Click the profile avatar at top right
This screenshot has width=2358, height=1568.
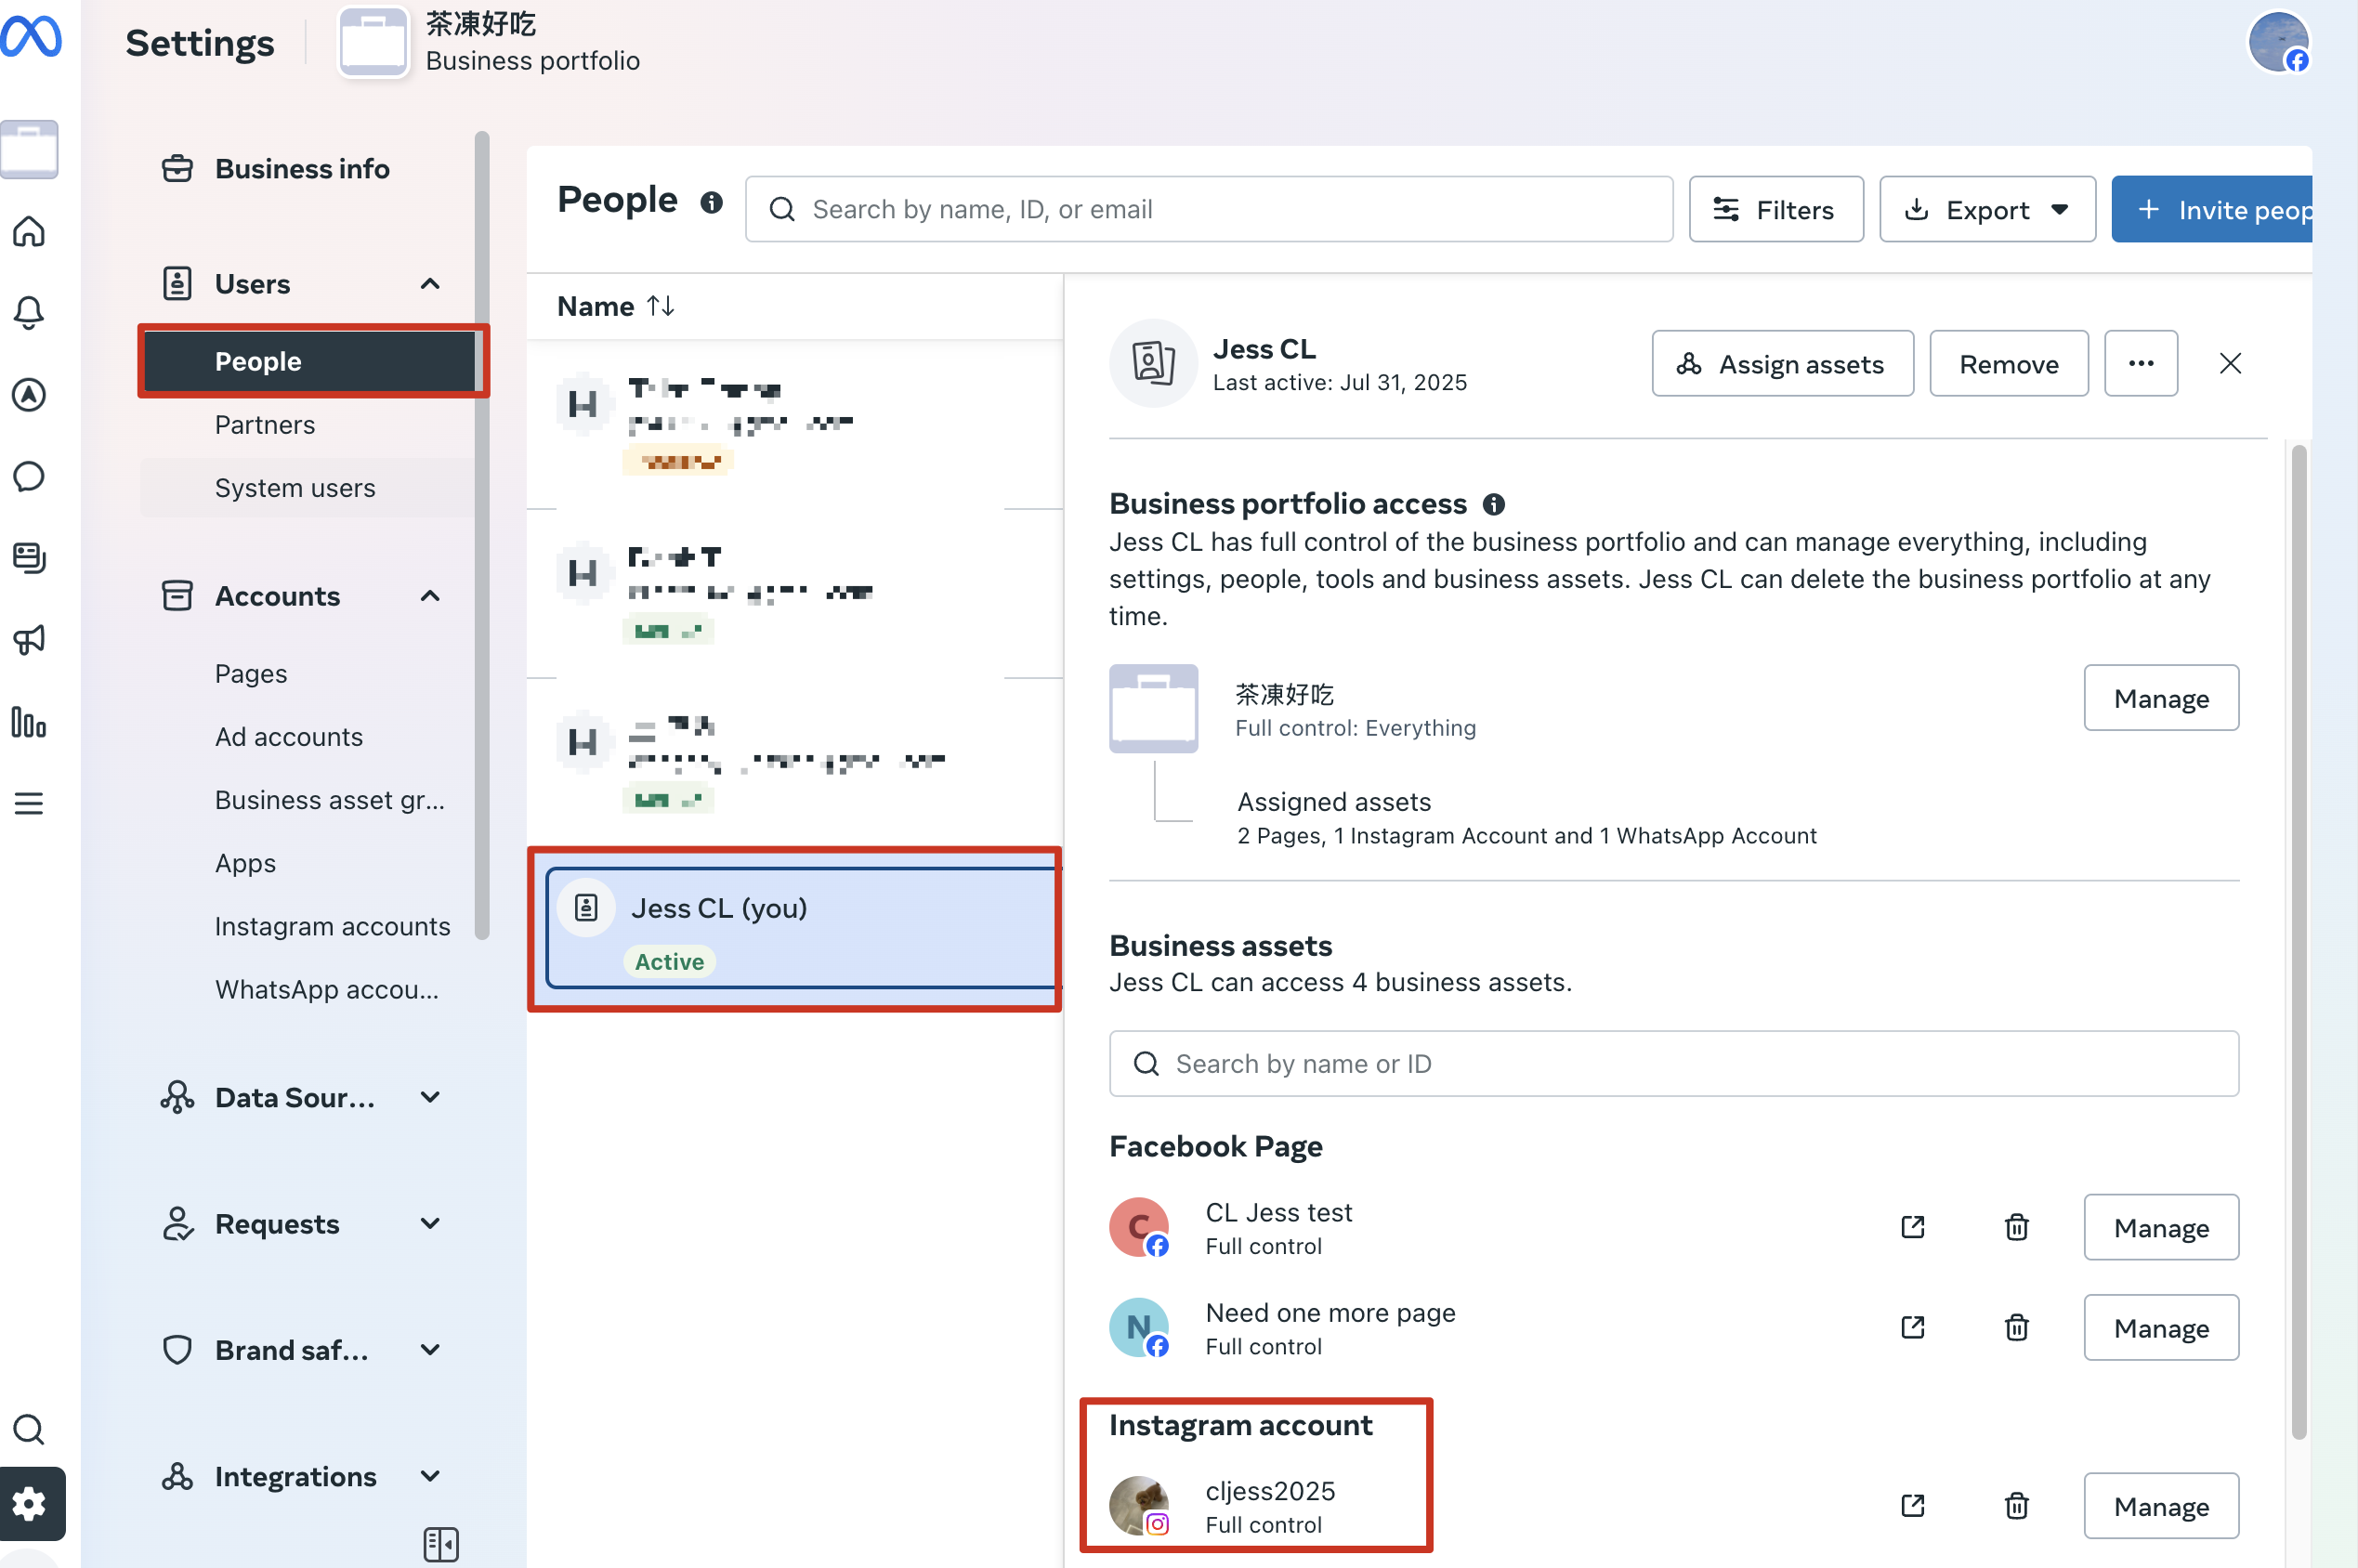pyautogui.click(x=2279, y=42)
